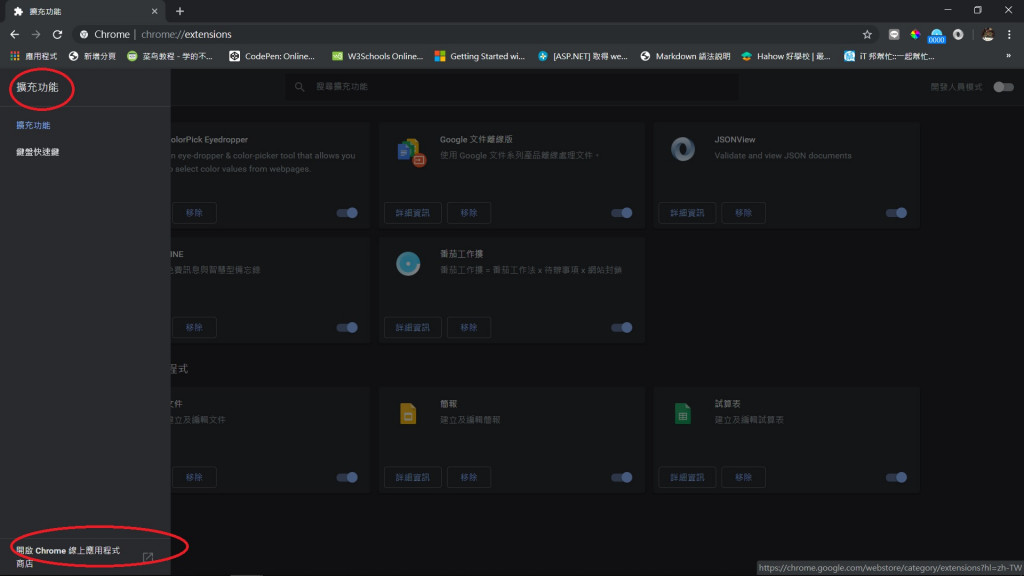The height and width of the screenshot is (576, 1024).
Task: Open the 菜鸟教程 bookmark
Action: 170,56
